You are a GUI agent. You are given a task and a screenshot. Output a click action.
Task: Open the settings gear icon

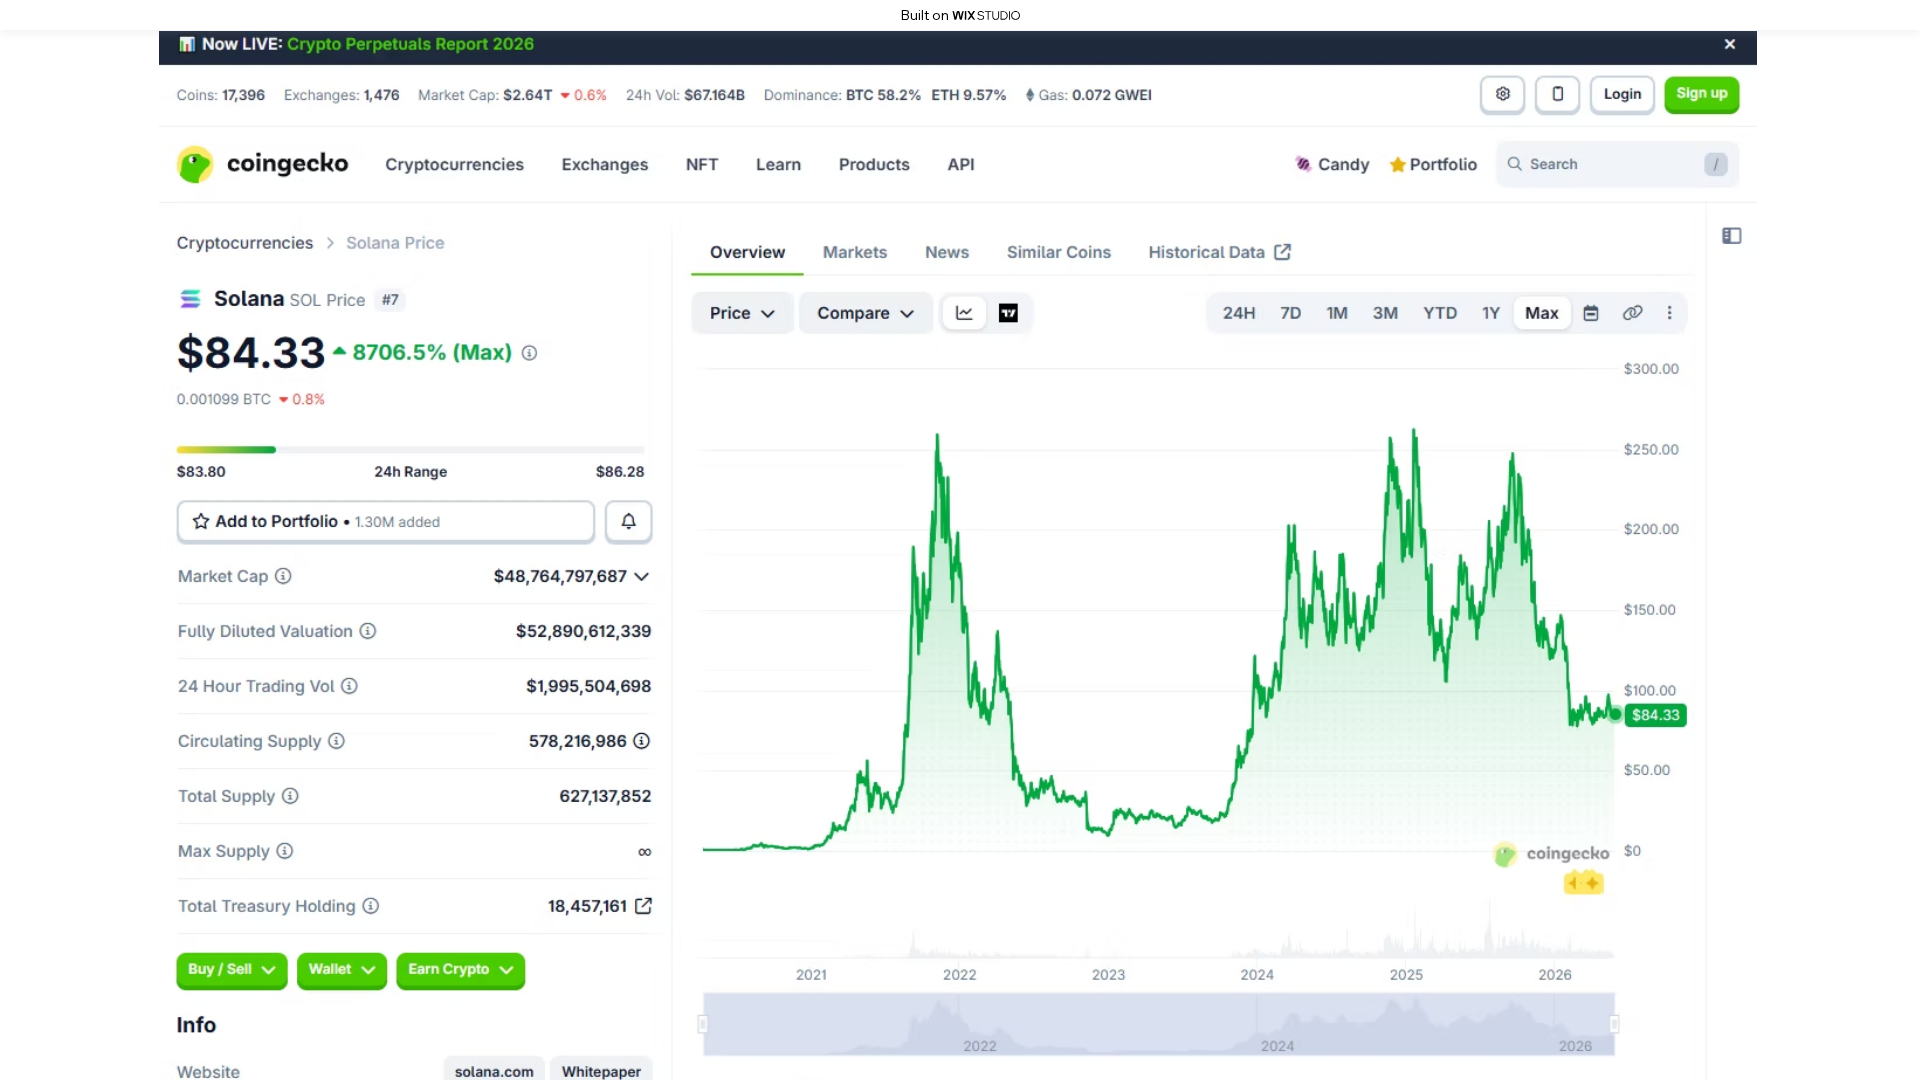tap(1502, 94)
